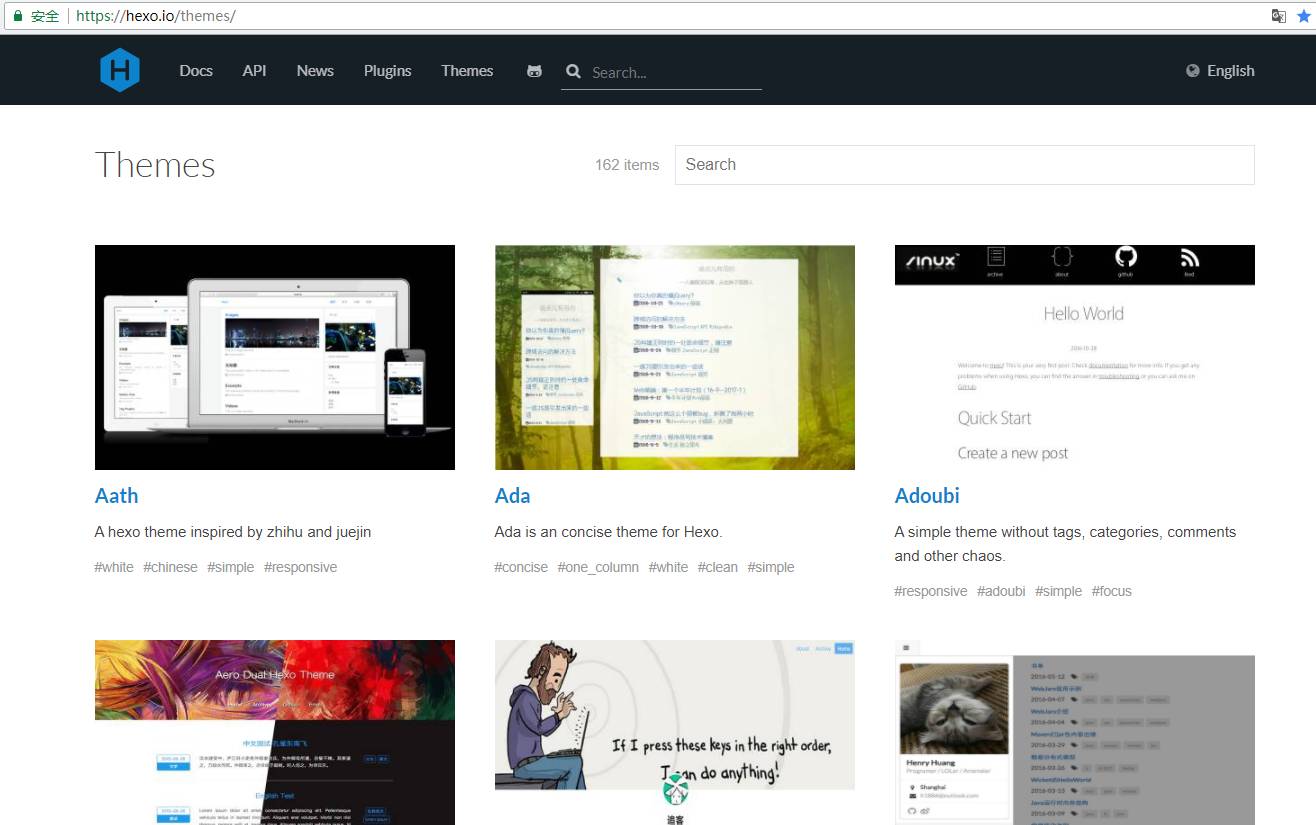Image resolution: width=1316 pixels, height=825 pixels.
Task: Filter by the #clean tag
Action: pos(718,567)
